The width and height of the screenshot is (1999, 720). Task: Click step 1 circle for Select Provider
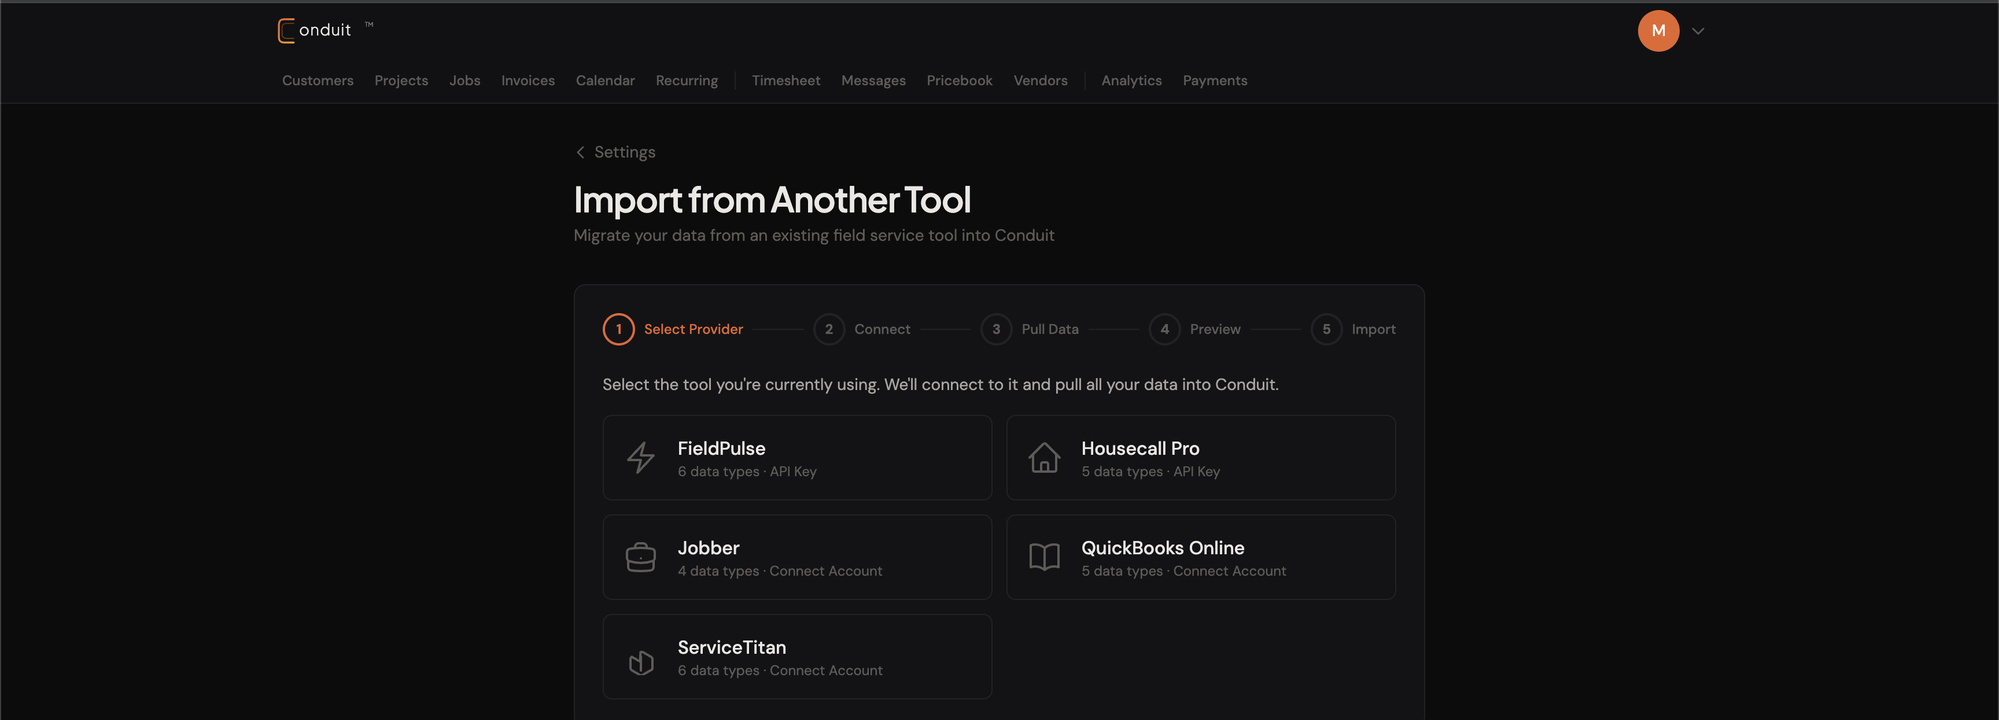619,329
